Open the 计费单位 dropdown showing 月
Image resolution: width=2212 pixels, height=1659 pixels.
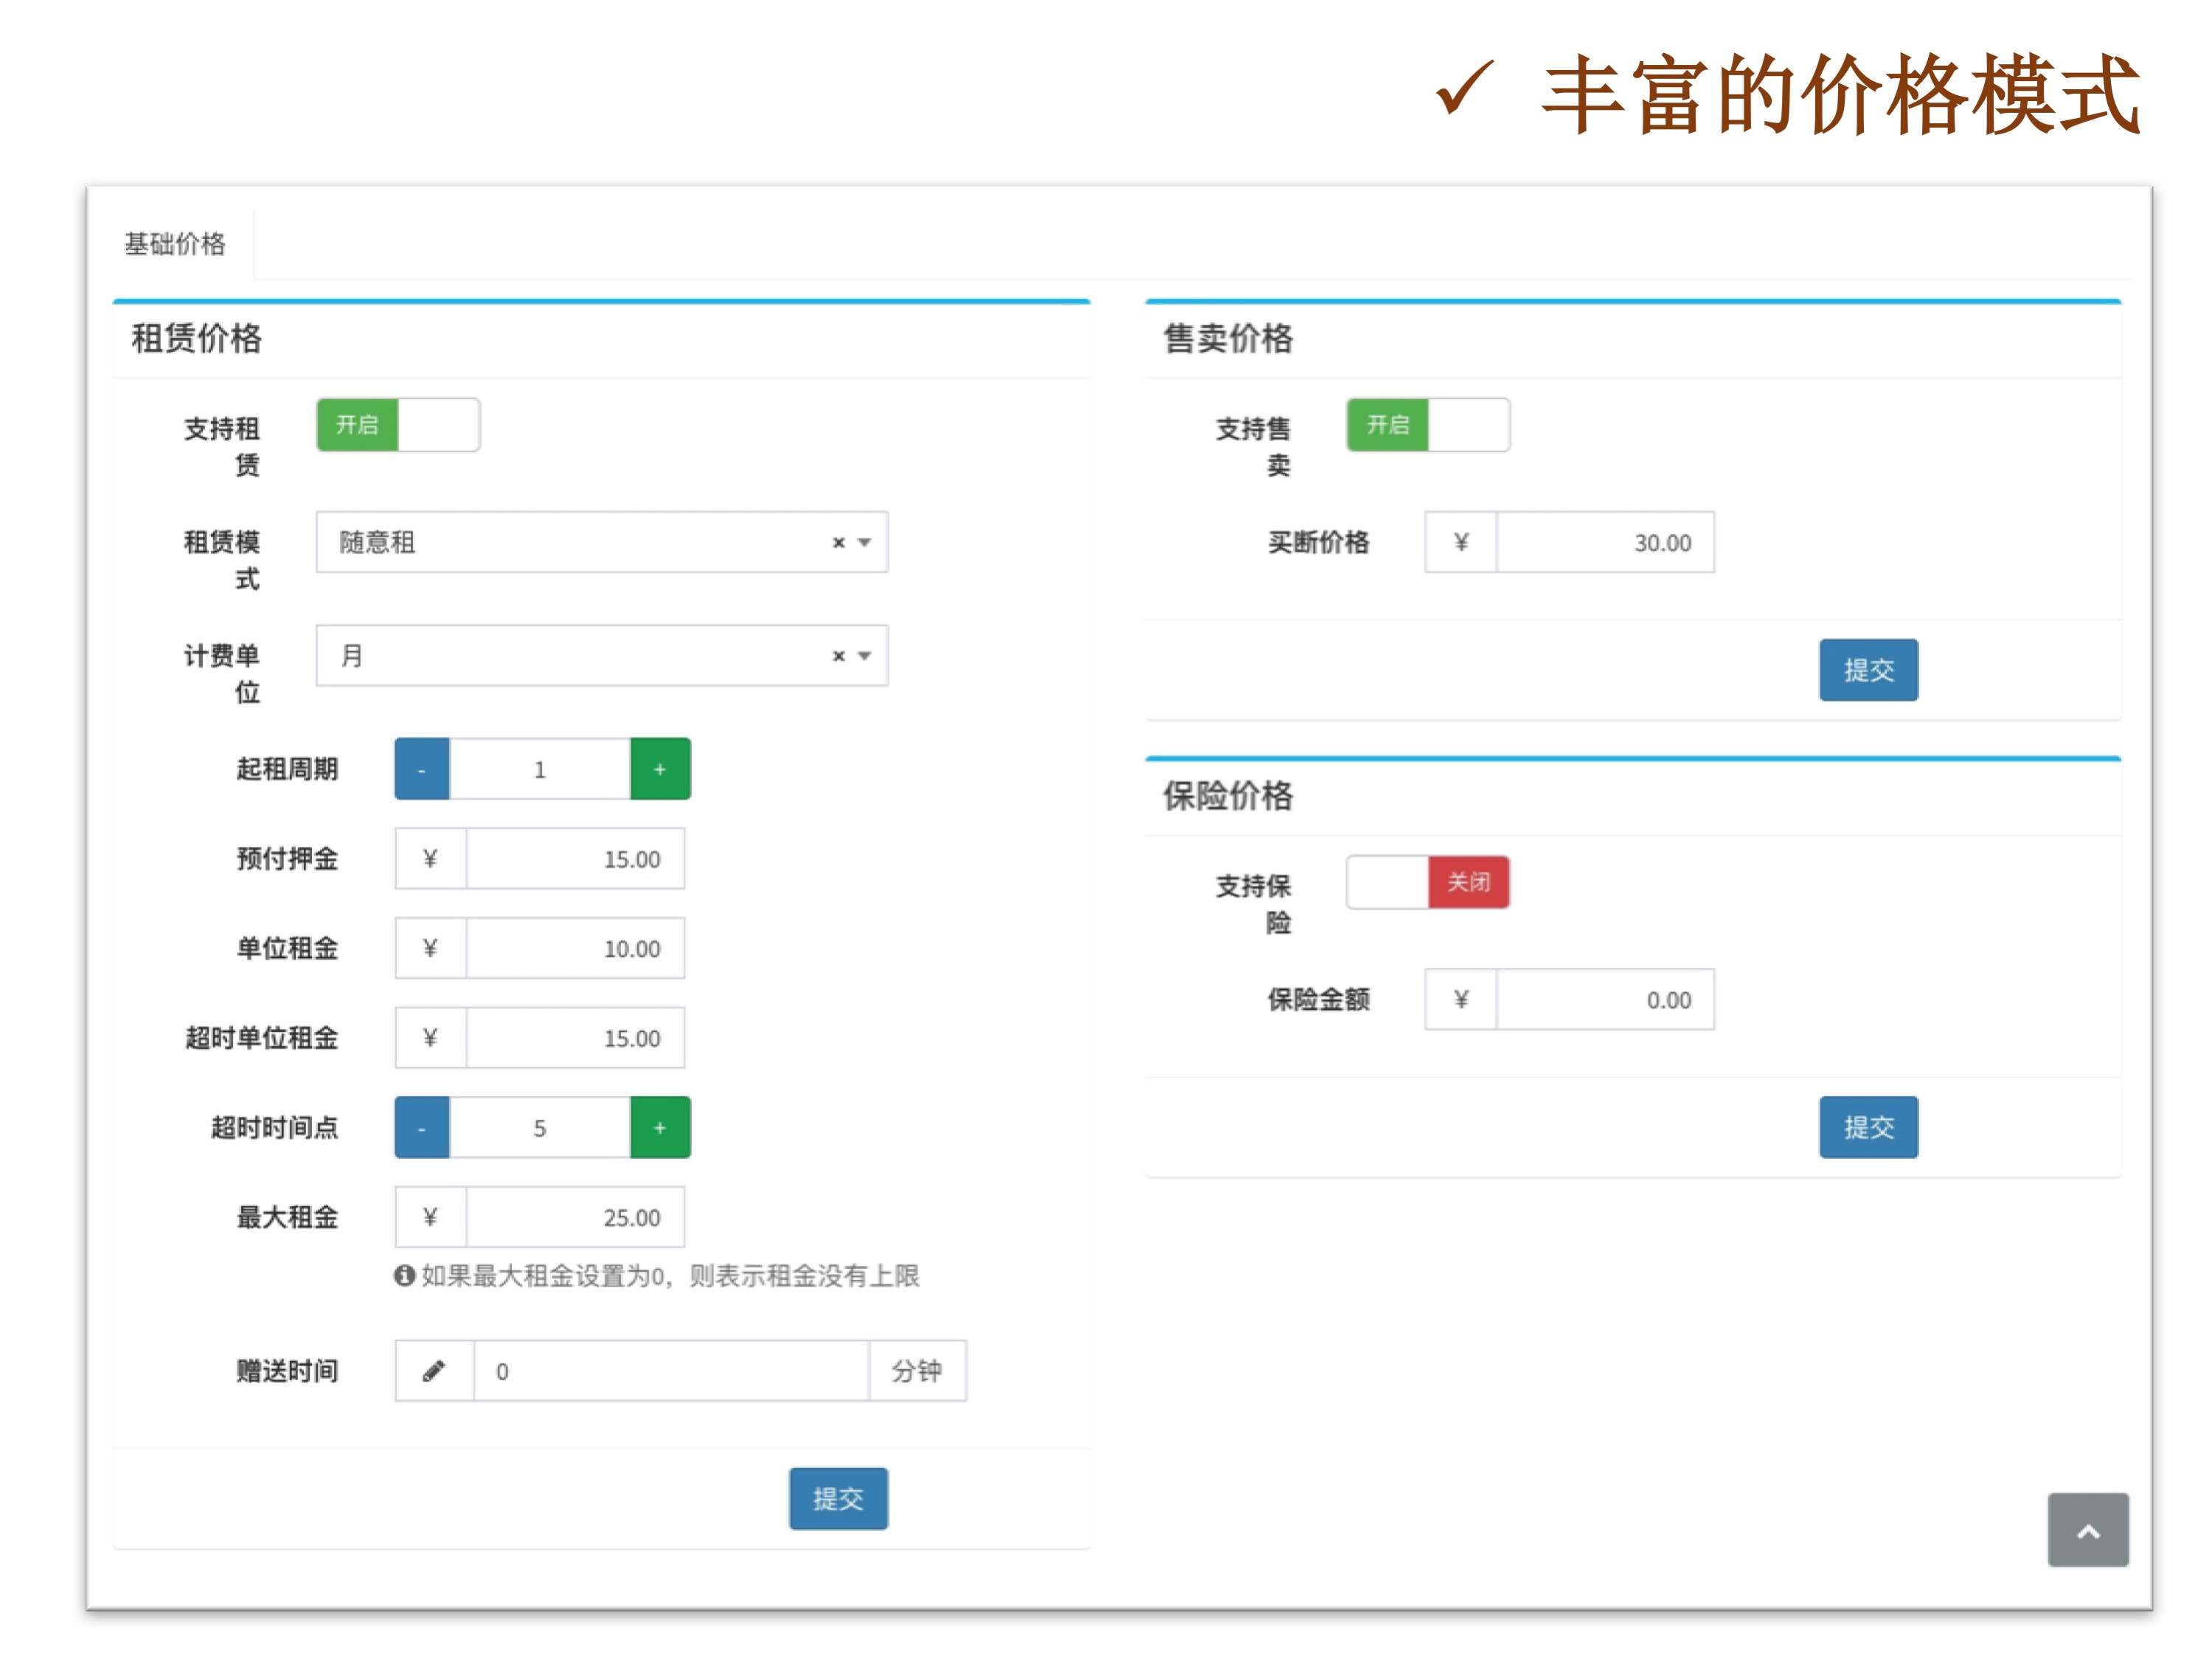(x=602, y=655)
